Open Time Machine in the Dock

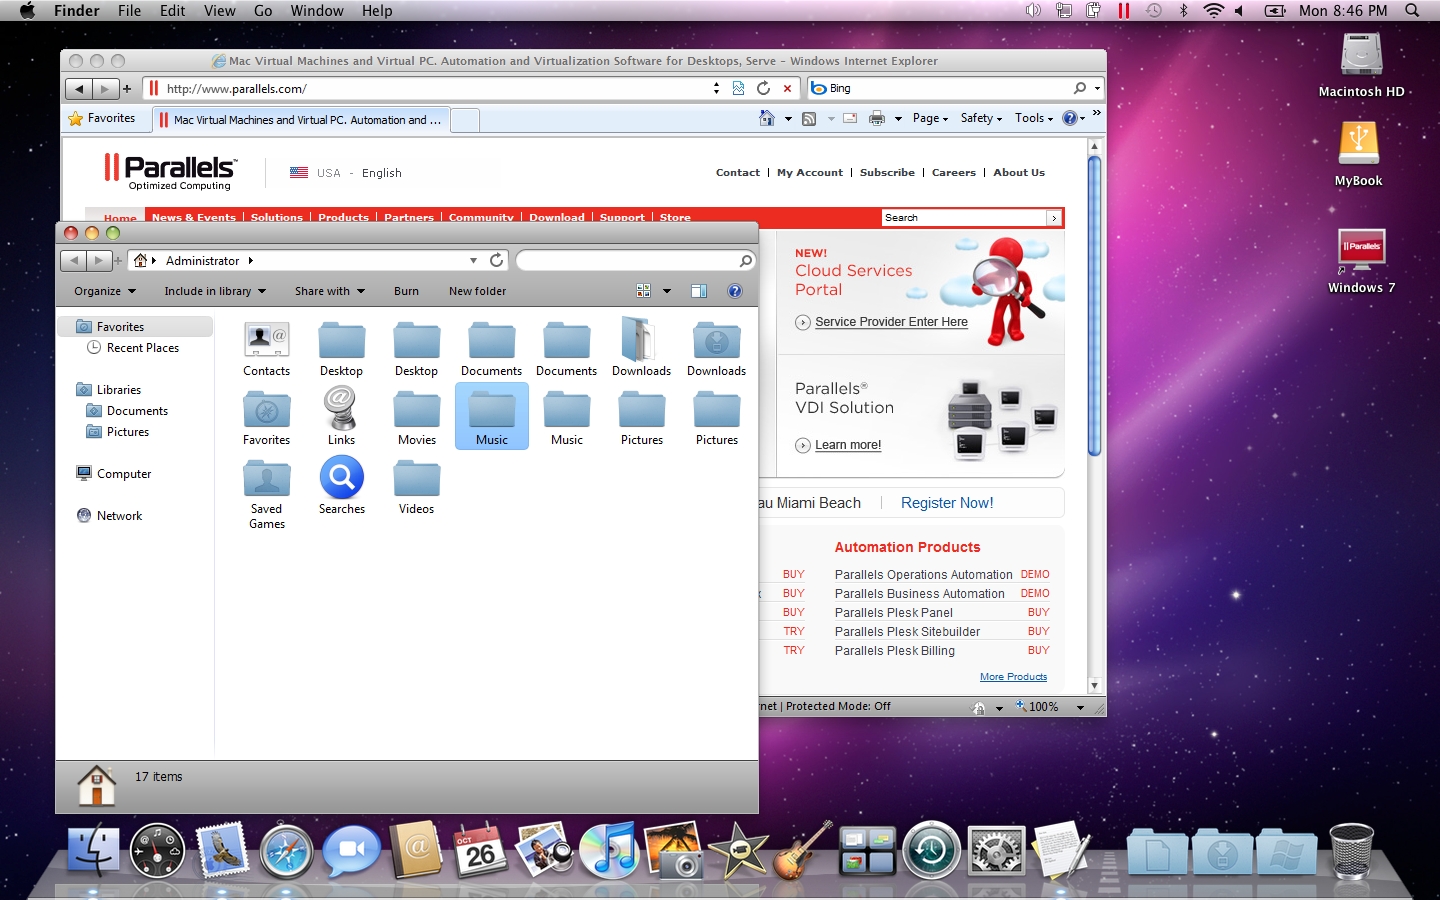tap(931, 851)
